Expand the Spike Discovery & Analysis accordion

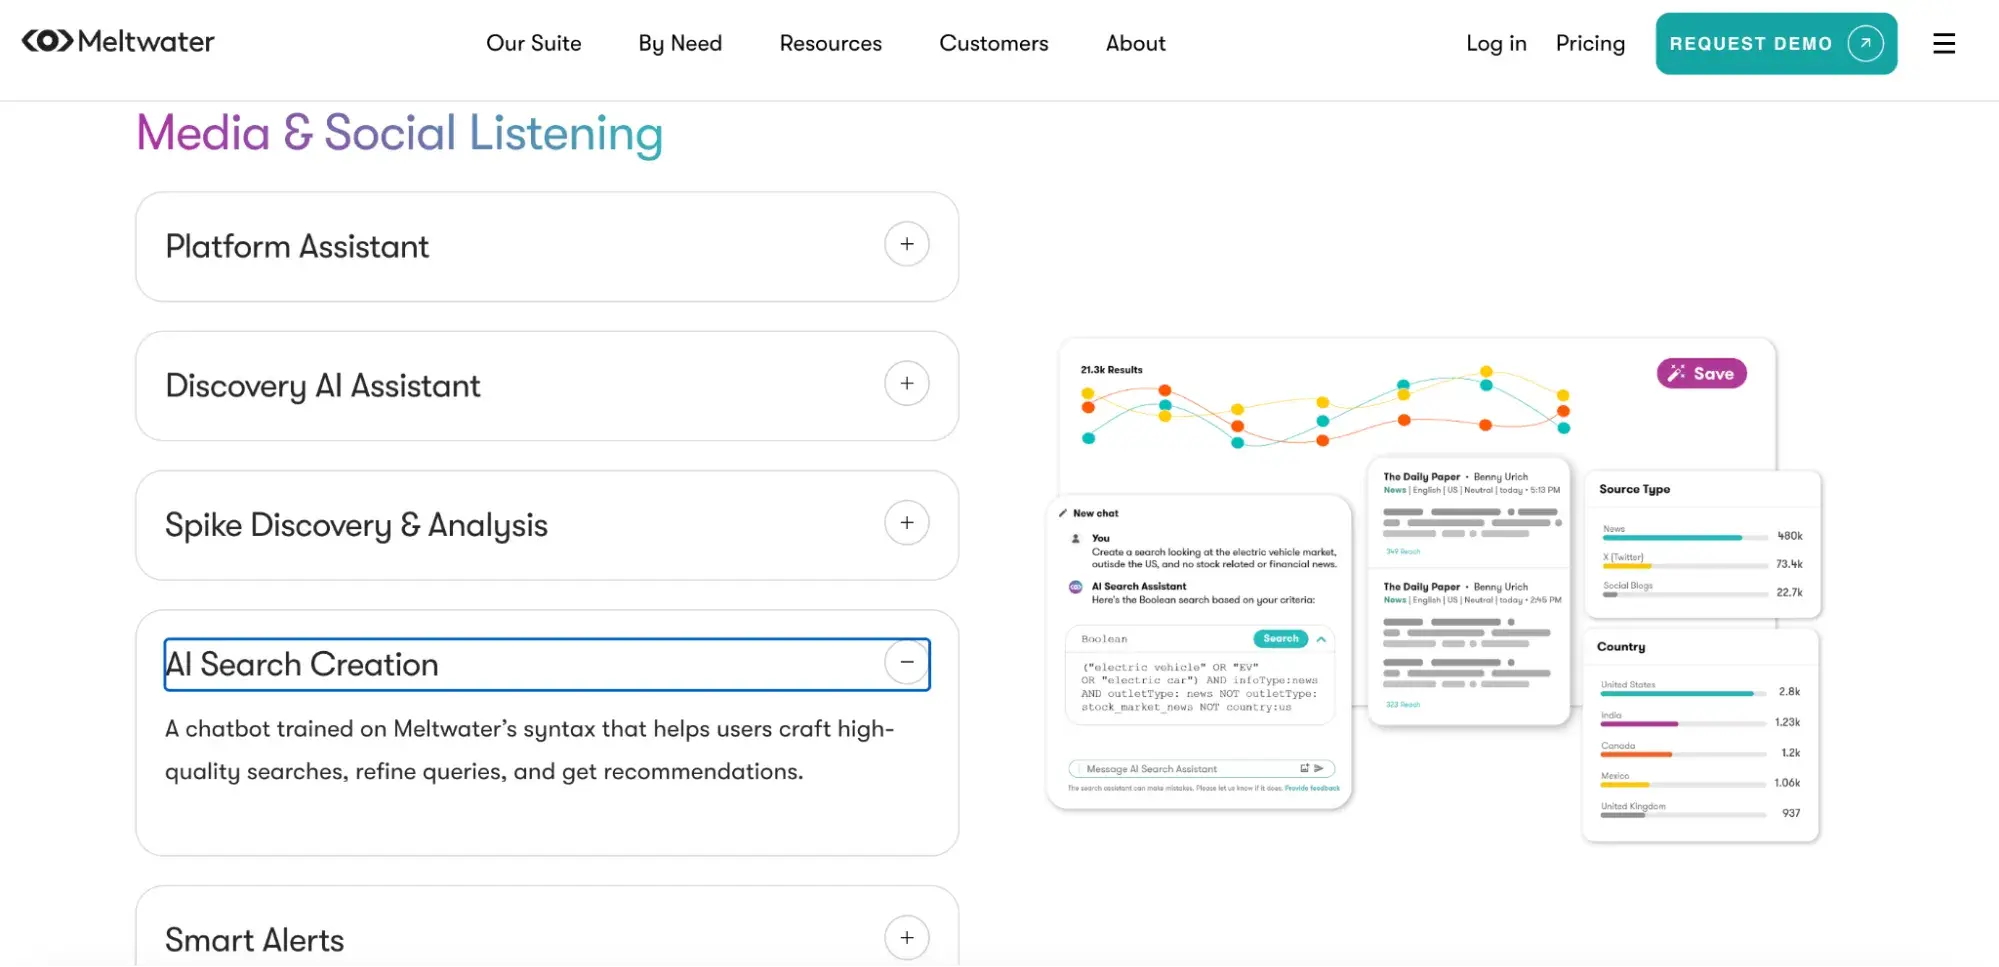click(x=356, y=525)
